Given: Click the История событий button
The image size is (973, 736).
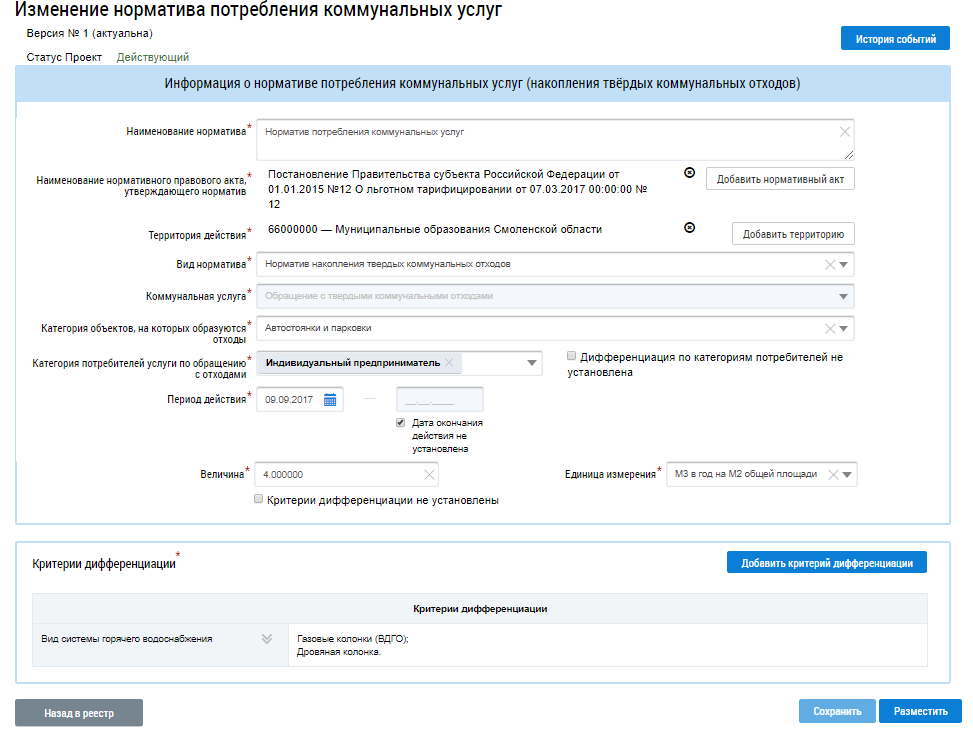Looking at the screenshot, I should pyautogui.click(x=895, y=40).
